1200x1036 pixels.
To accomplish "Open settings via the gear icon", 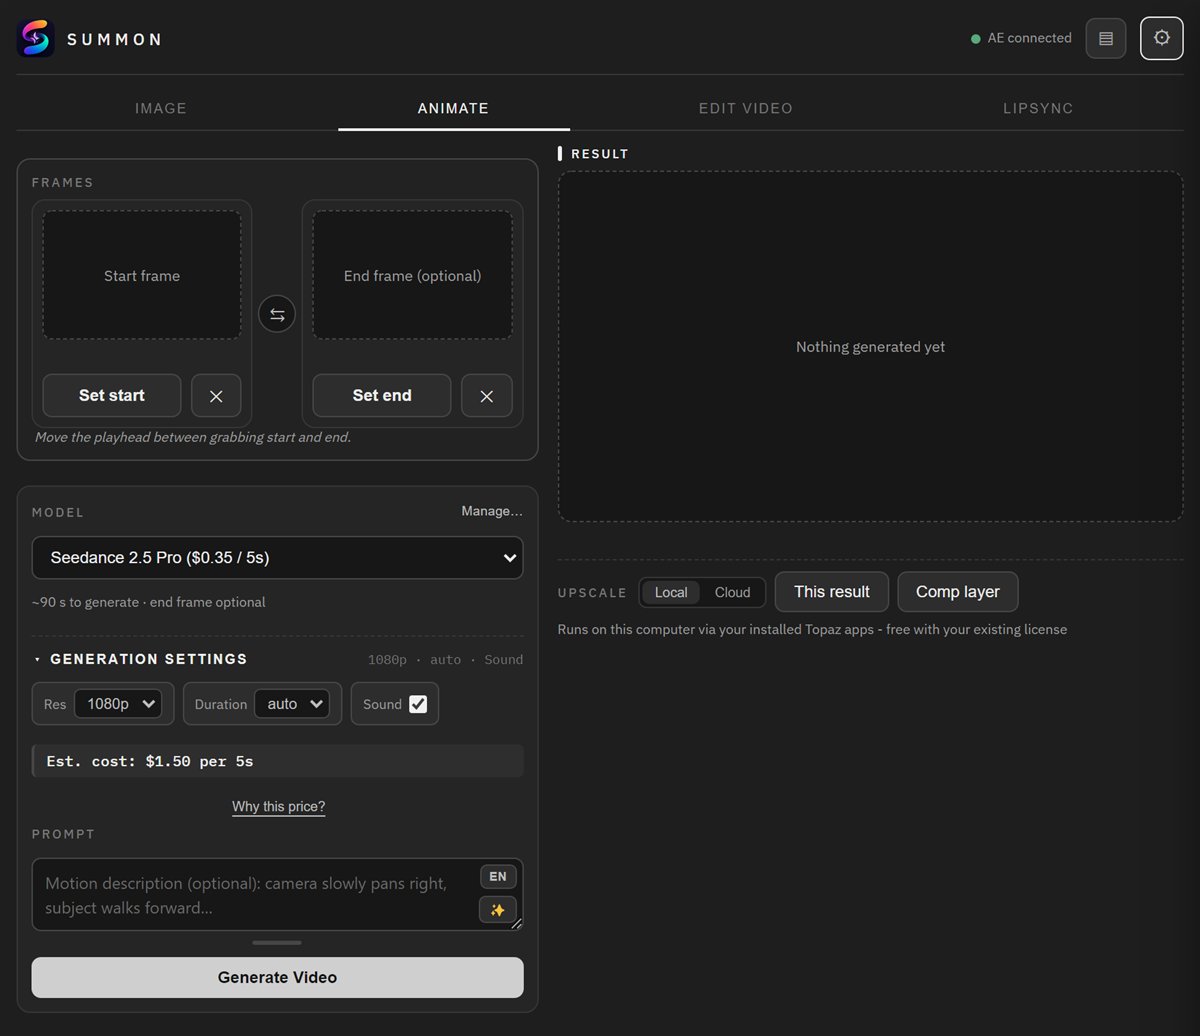I will coord(1162,38).
